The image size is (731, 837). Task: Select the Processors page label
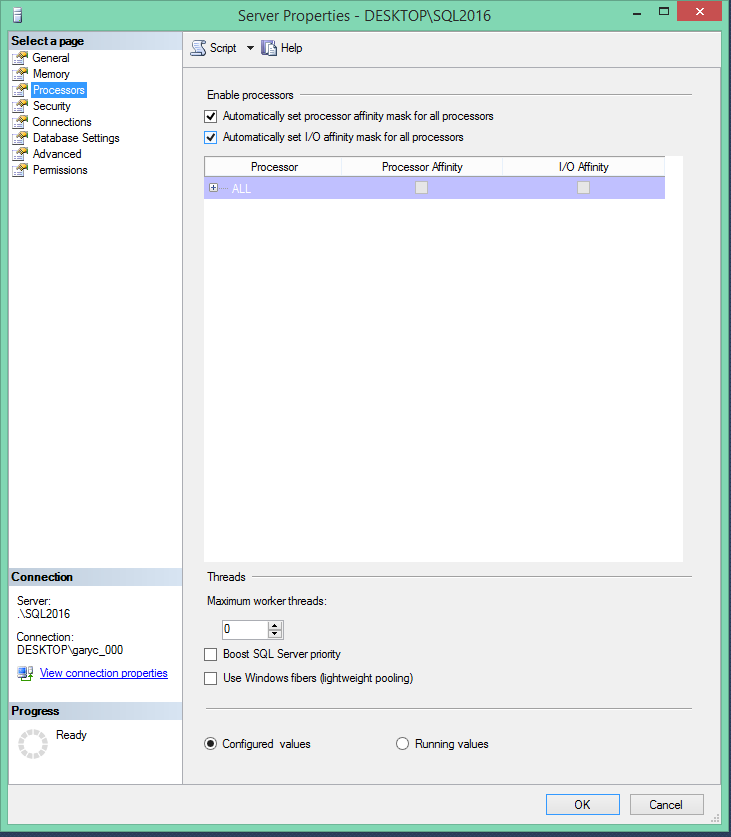59,90
